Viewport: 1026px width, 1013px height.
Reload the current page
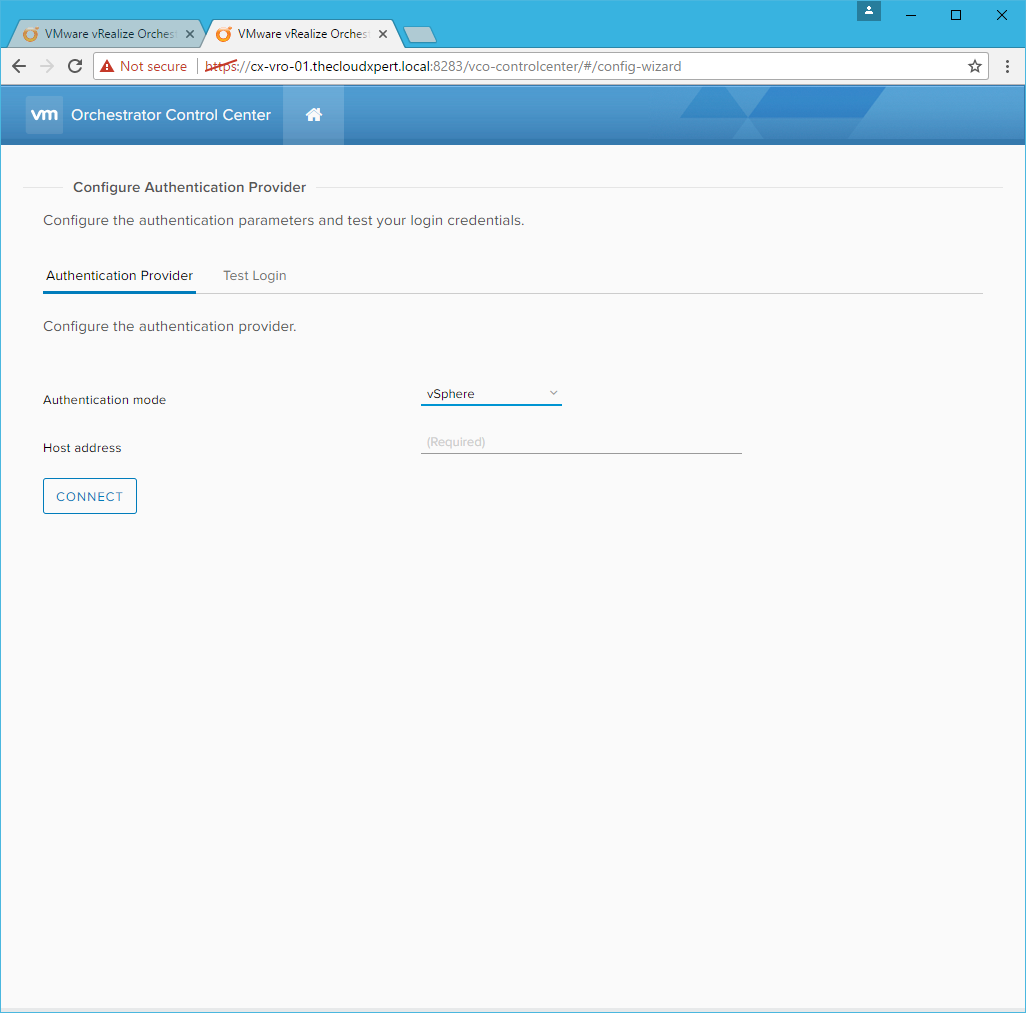[x=74, y=66]
